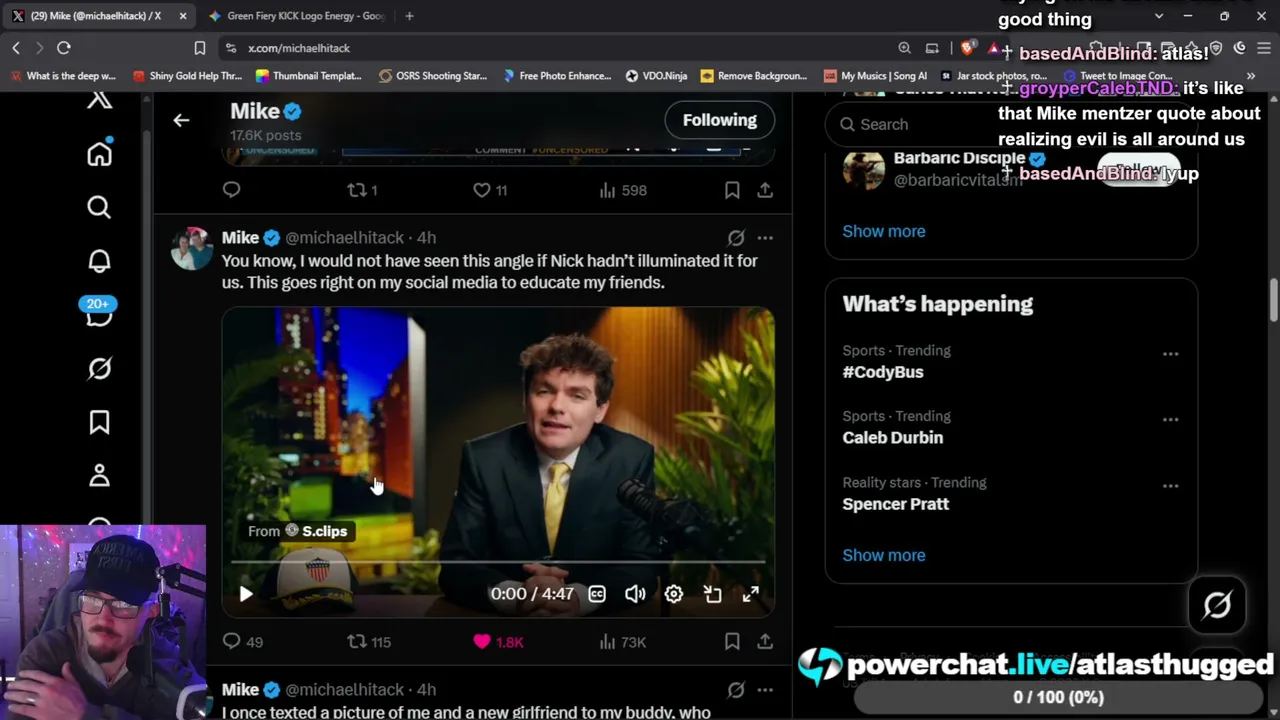The height and width of the screenshot is (720, 1280).
Task: Share the post with 598 views
Action: coord(765,190)
